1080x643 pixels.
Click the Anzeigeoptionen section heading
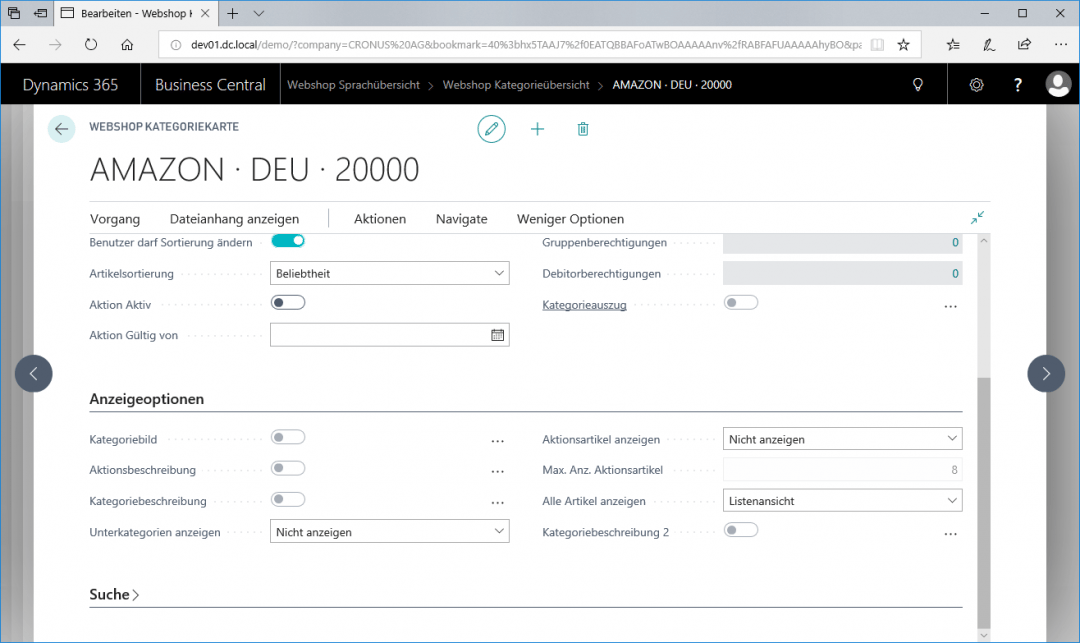[147, 399]
